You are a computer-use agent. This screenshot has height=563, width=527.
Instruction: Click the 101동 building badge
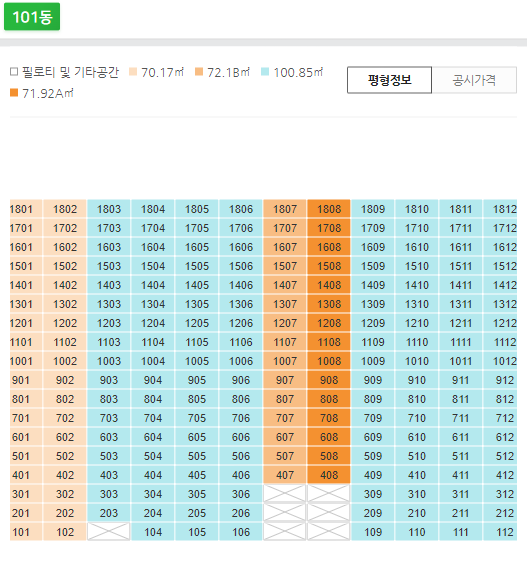(x=32, y=17)
